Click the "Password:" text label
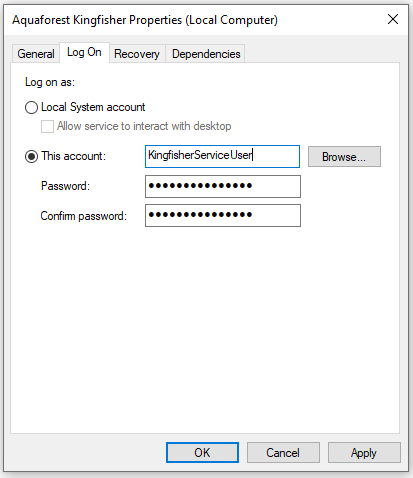 [x=65, y=186]
